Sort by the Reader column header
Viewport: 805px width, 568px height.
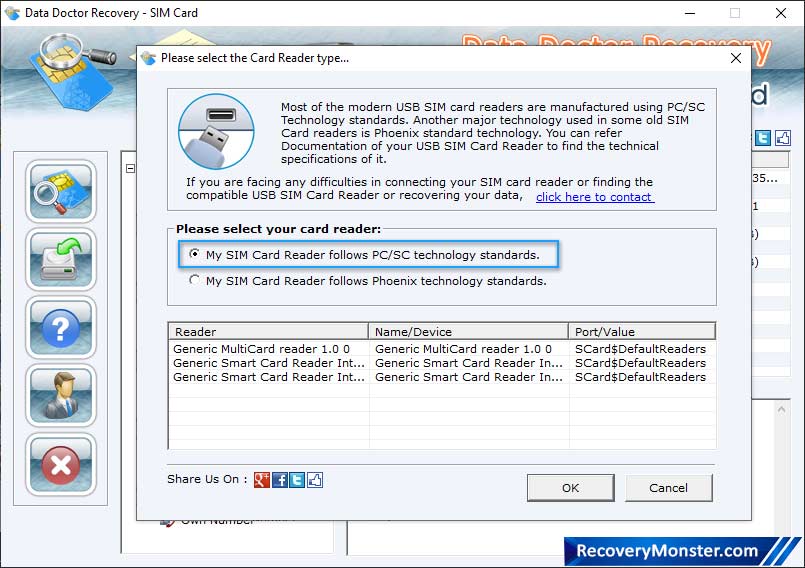tap(269, 331)
